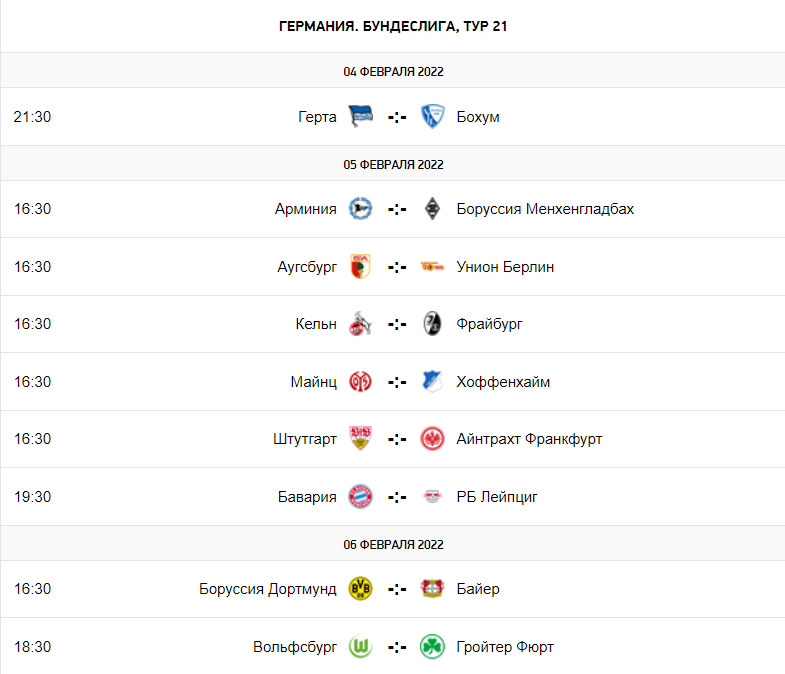Click the Wolfsburg club logo
The width and height of the screenshot is (785, 674).
pyautogui.click(x=360, y=647)
